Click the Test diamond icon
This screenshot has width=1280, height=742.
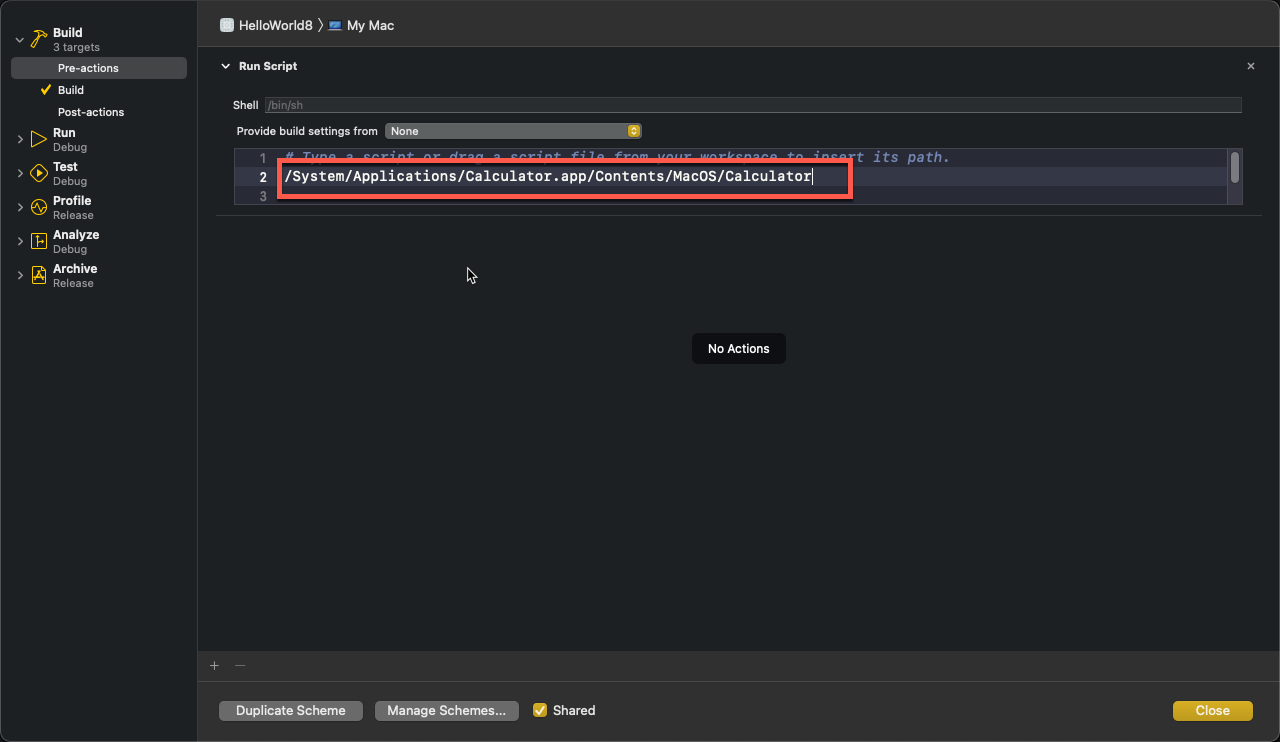coord(39,173)
